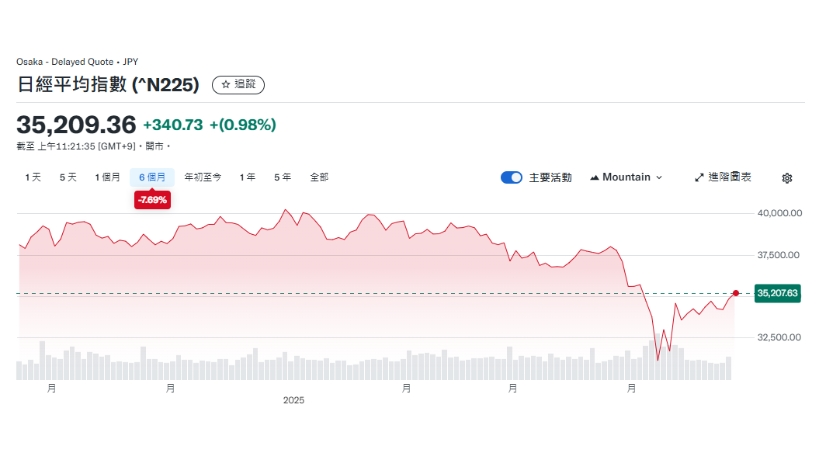The image size is (821, 462).
Task: Click the +340.73 change value
Action: pyautogui.click(x=173, y=125)
